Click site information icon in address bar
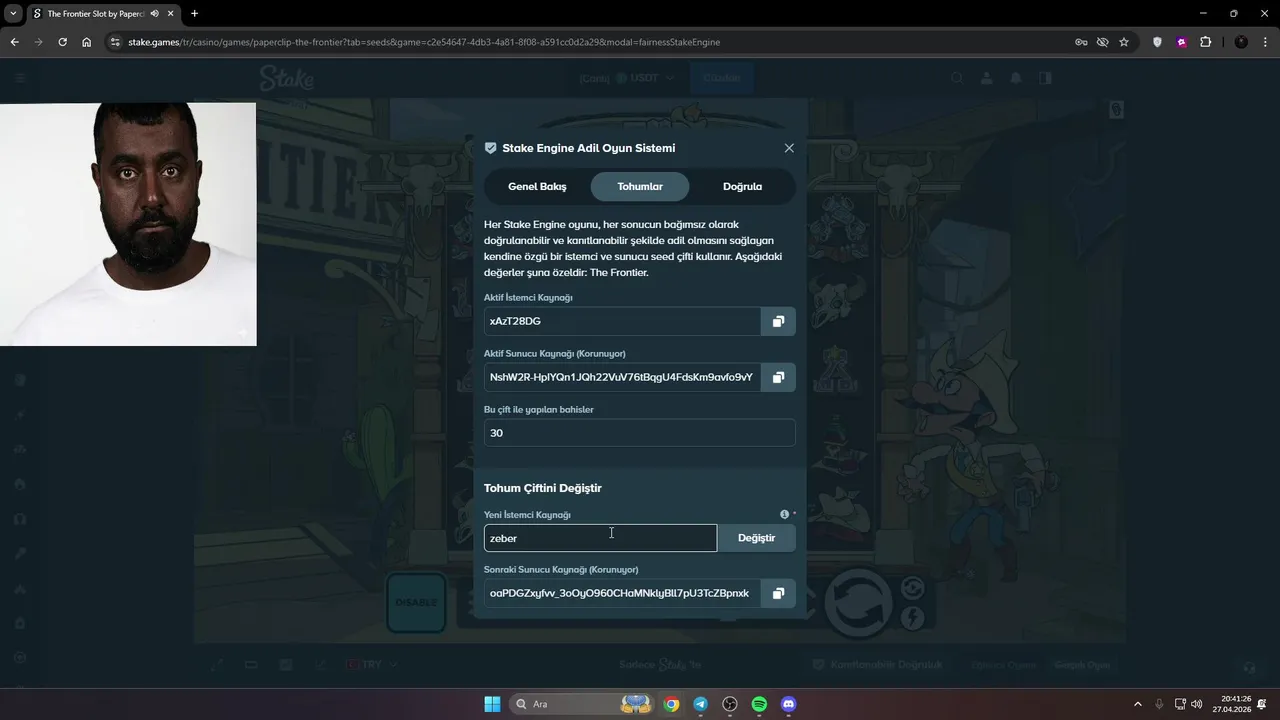 pos(115,42)
